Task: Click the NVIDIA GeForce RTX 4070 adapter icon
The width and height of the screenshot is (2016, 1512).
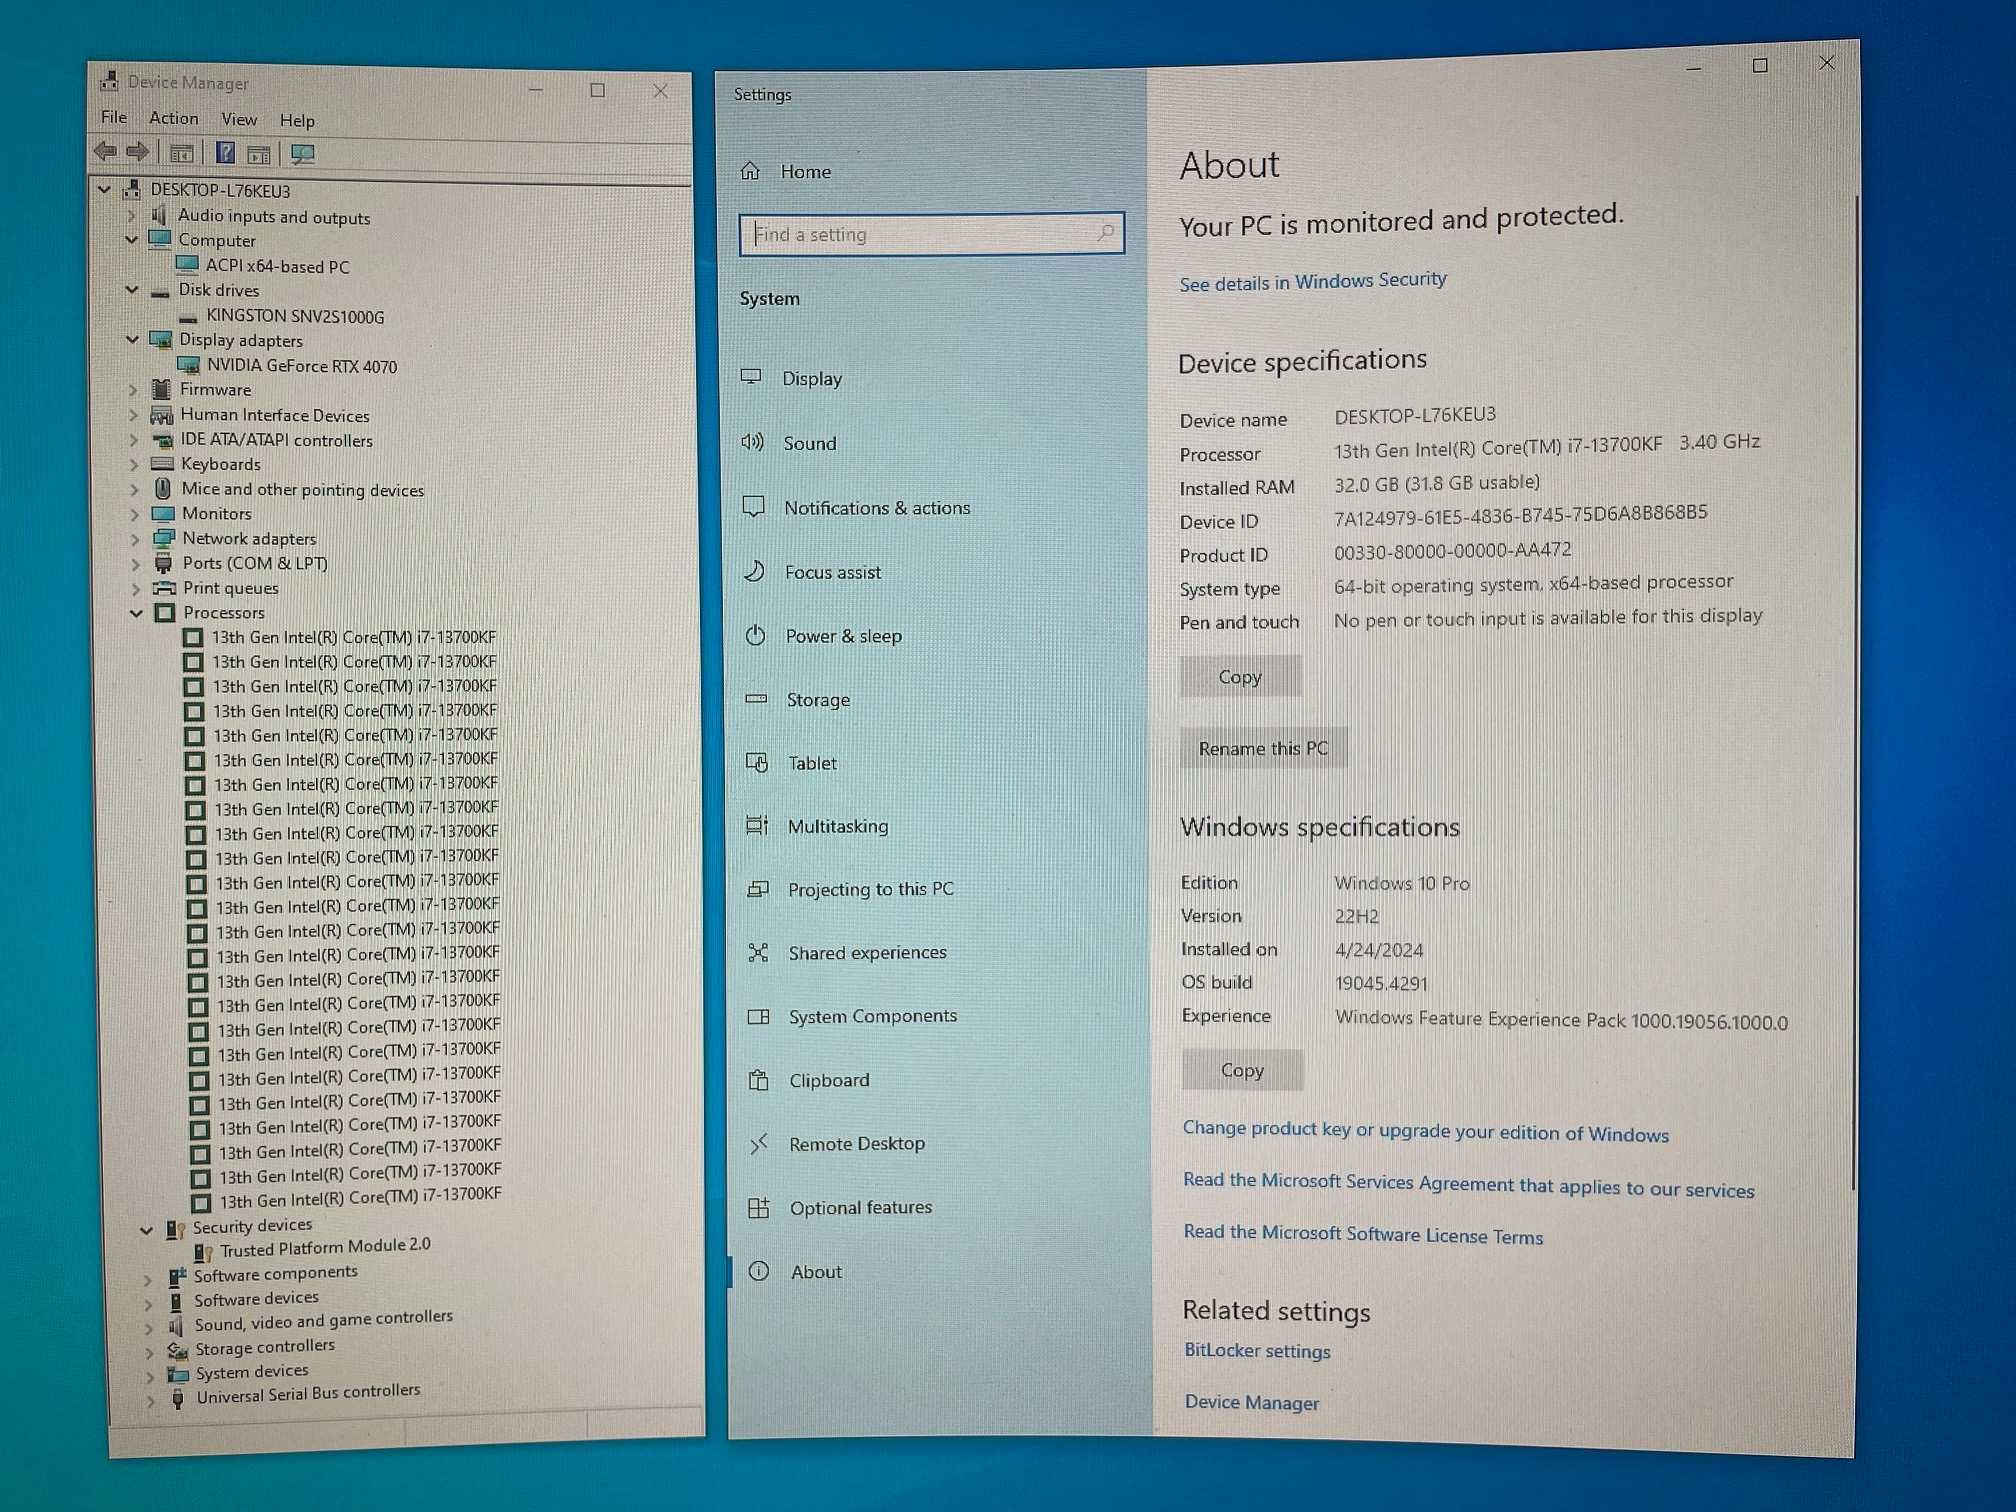Action: pyautogui.click(x=188, y=365)
